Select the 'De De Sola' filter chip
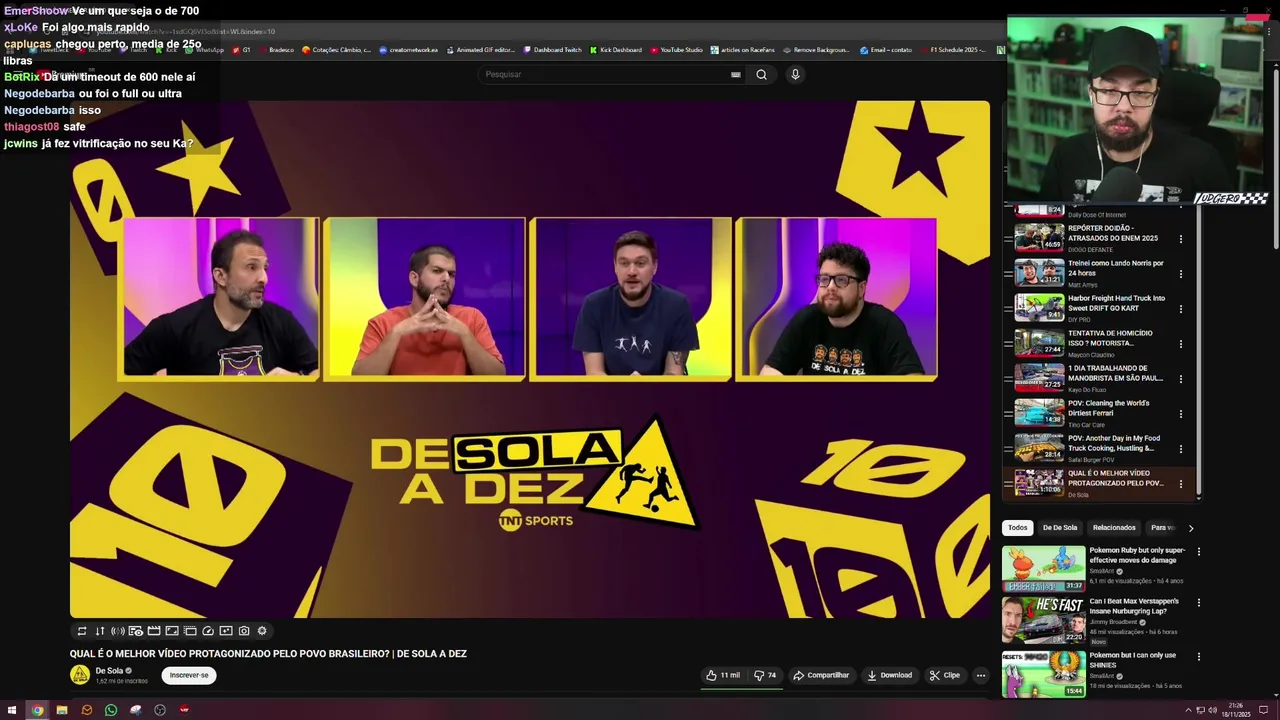1280x720 pixels. (x=1060, y=528)
